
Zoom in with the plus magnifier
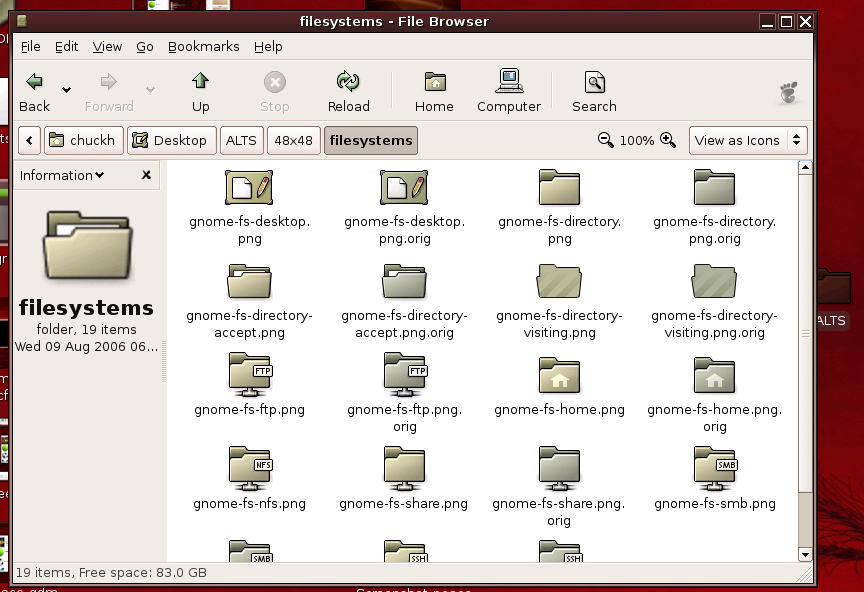pyautogui.click(x=668, y=140)
